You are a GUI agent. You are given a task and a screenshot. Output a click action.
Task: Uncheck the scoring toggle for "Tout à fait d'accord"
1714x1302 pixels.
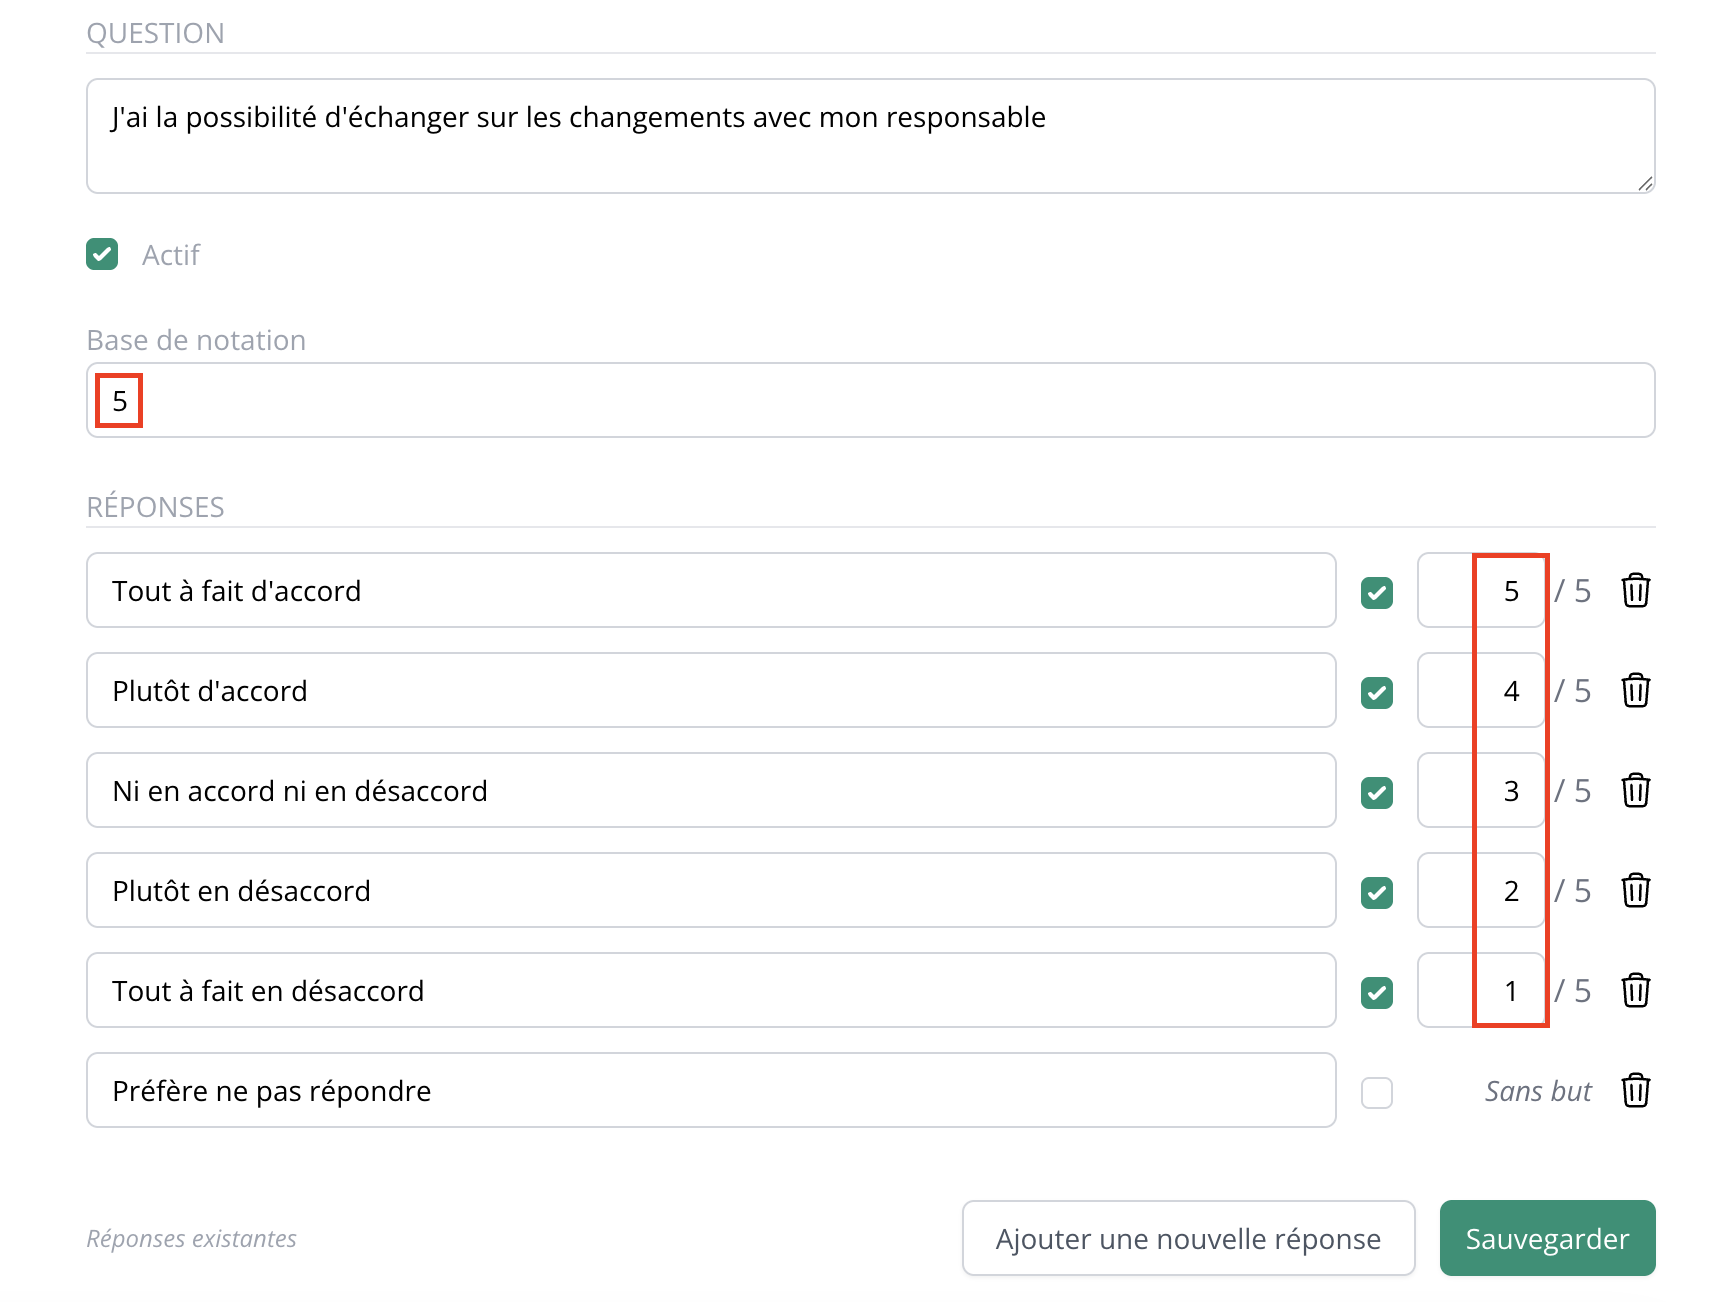1377,592
